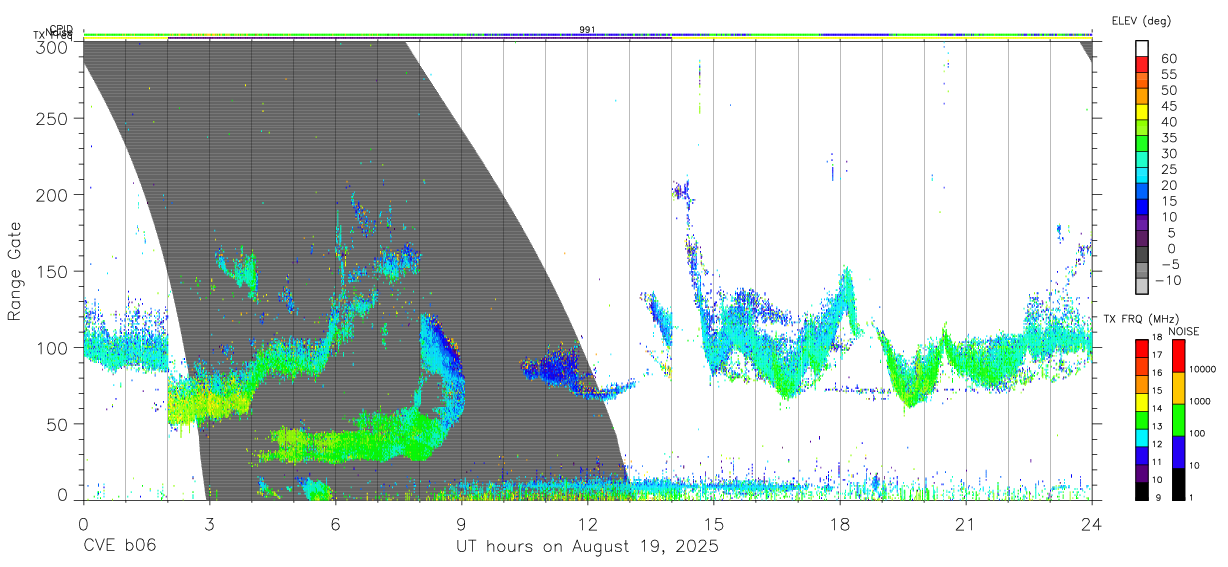Click the '6' UT hour tick label
This screenshot has width=1228, height=567.
(335, 524)
